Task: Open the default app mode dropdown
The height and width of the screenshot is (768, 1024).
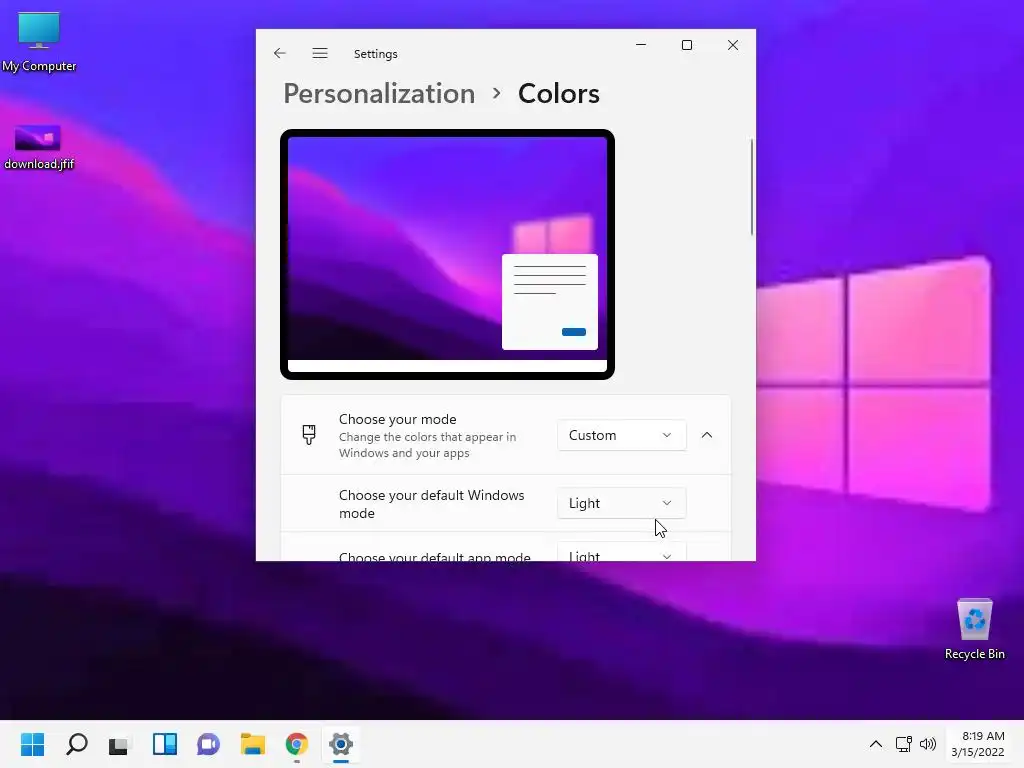Action: pos(621,552)
